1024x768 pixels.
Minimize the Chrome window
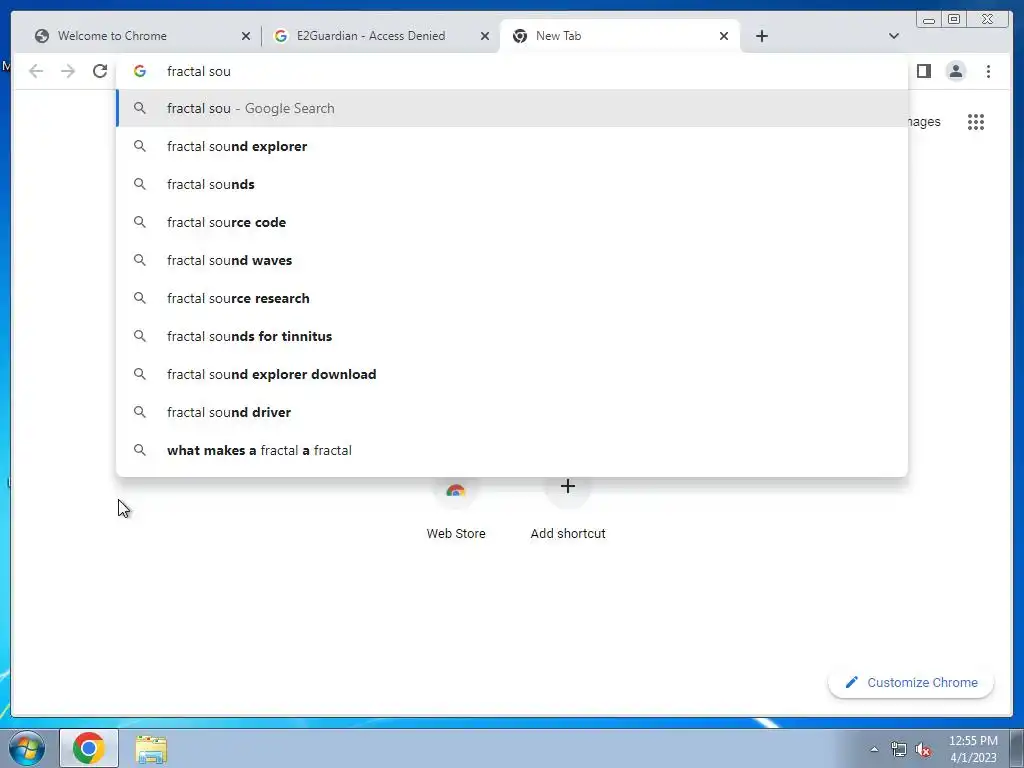[x=929, y=20]
